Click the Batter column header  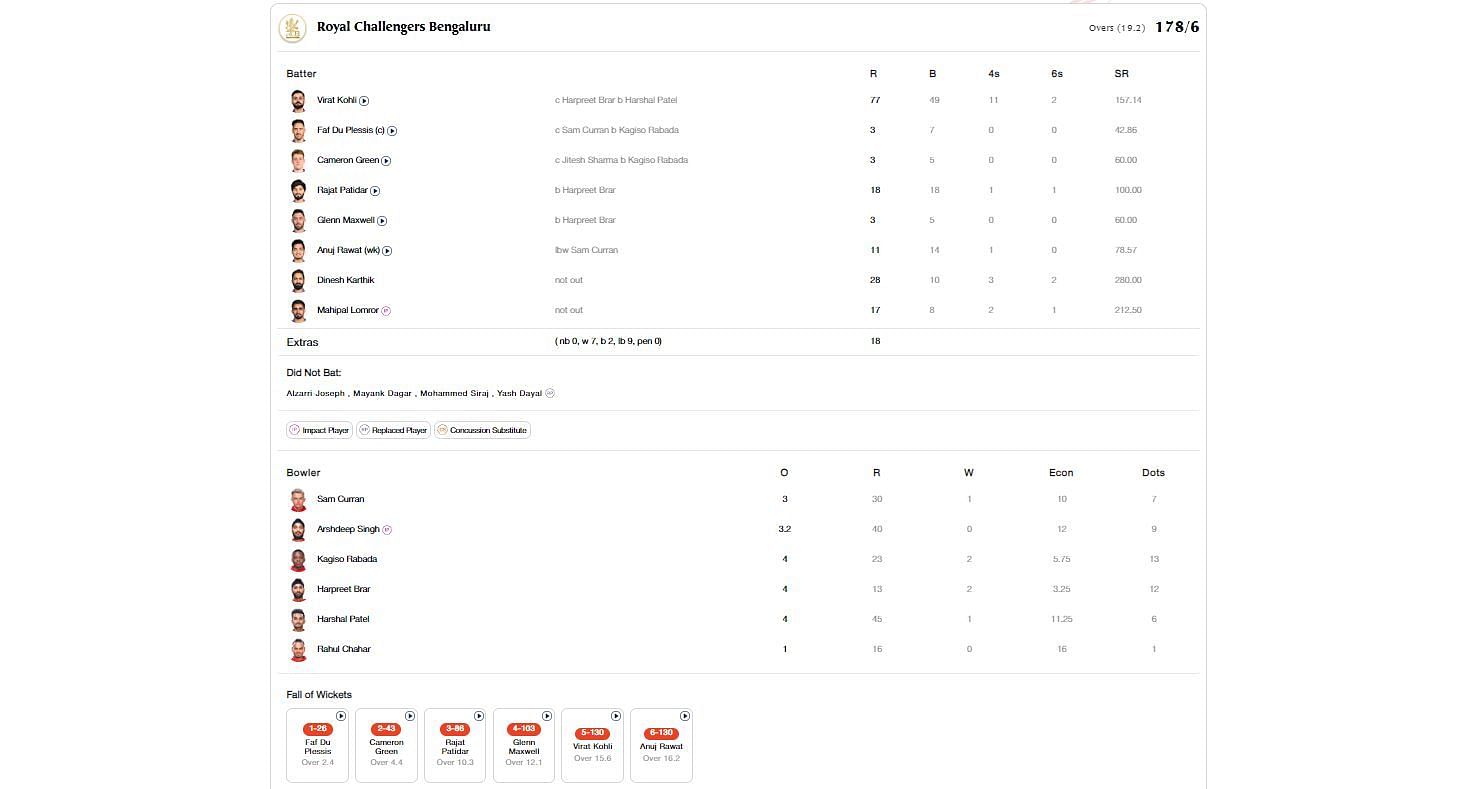[301, 74]
